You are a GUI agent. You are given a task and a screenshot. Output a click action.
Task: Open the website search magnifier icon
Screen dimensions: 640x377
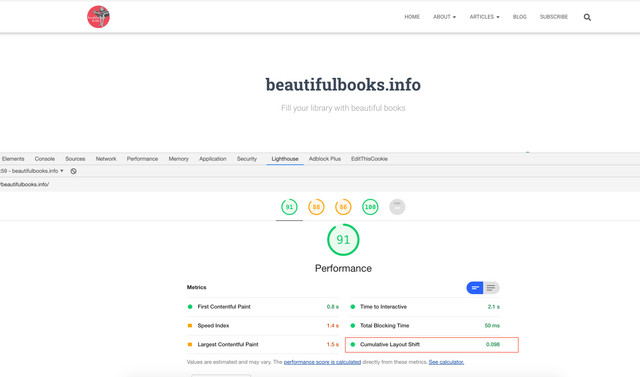tap(587, 17)
